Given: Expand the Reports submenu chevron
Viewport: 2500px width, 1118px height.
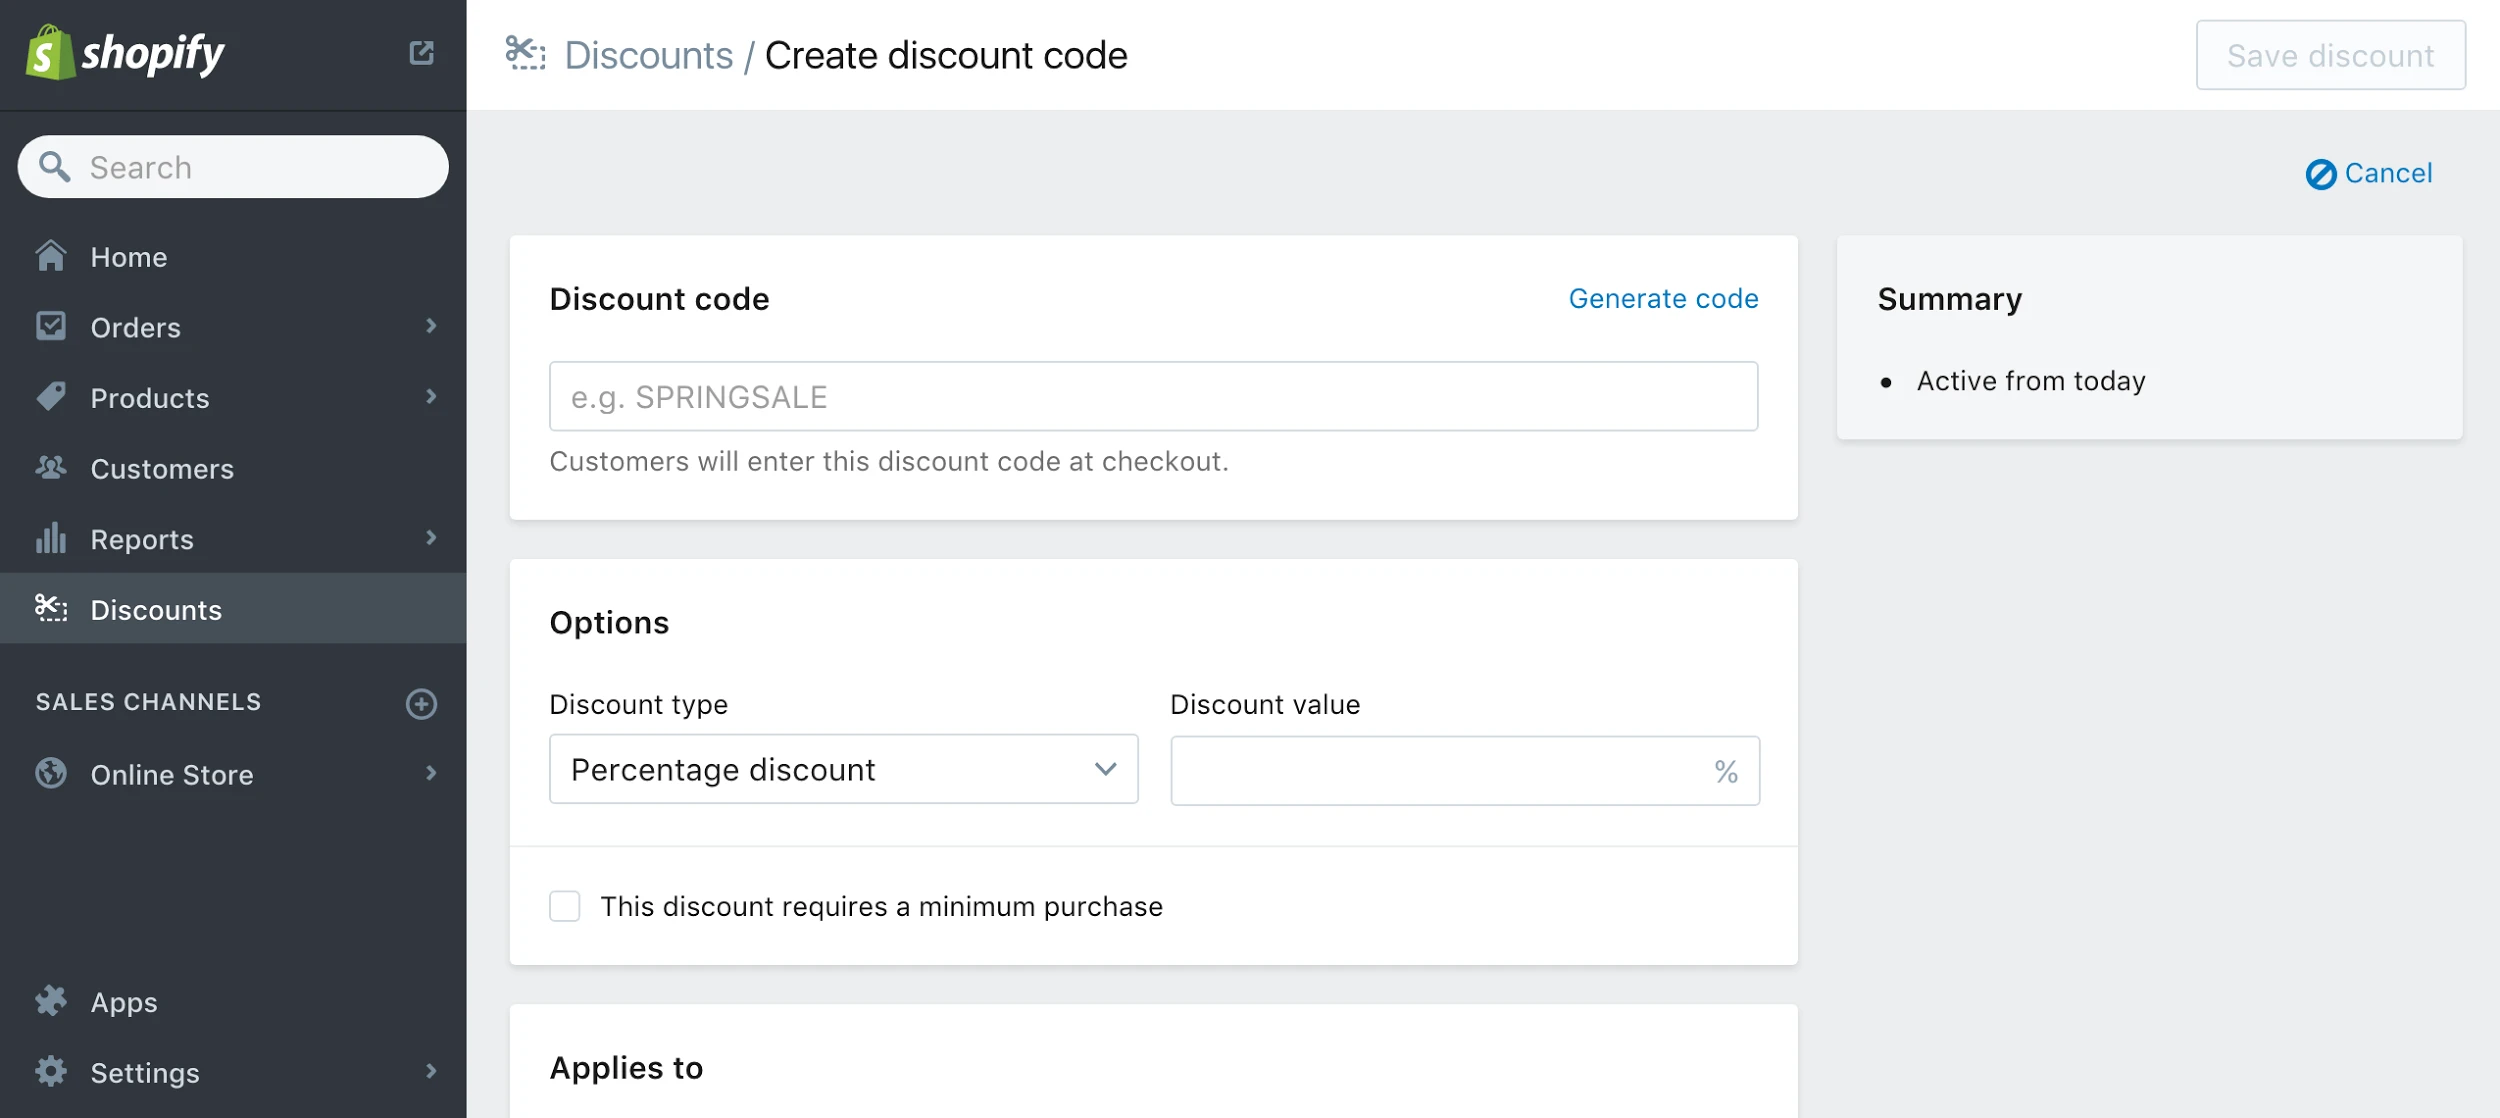Looking at the screenshot, I should [431, 538].
